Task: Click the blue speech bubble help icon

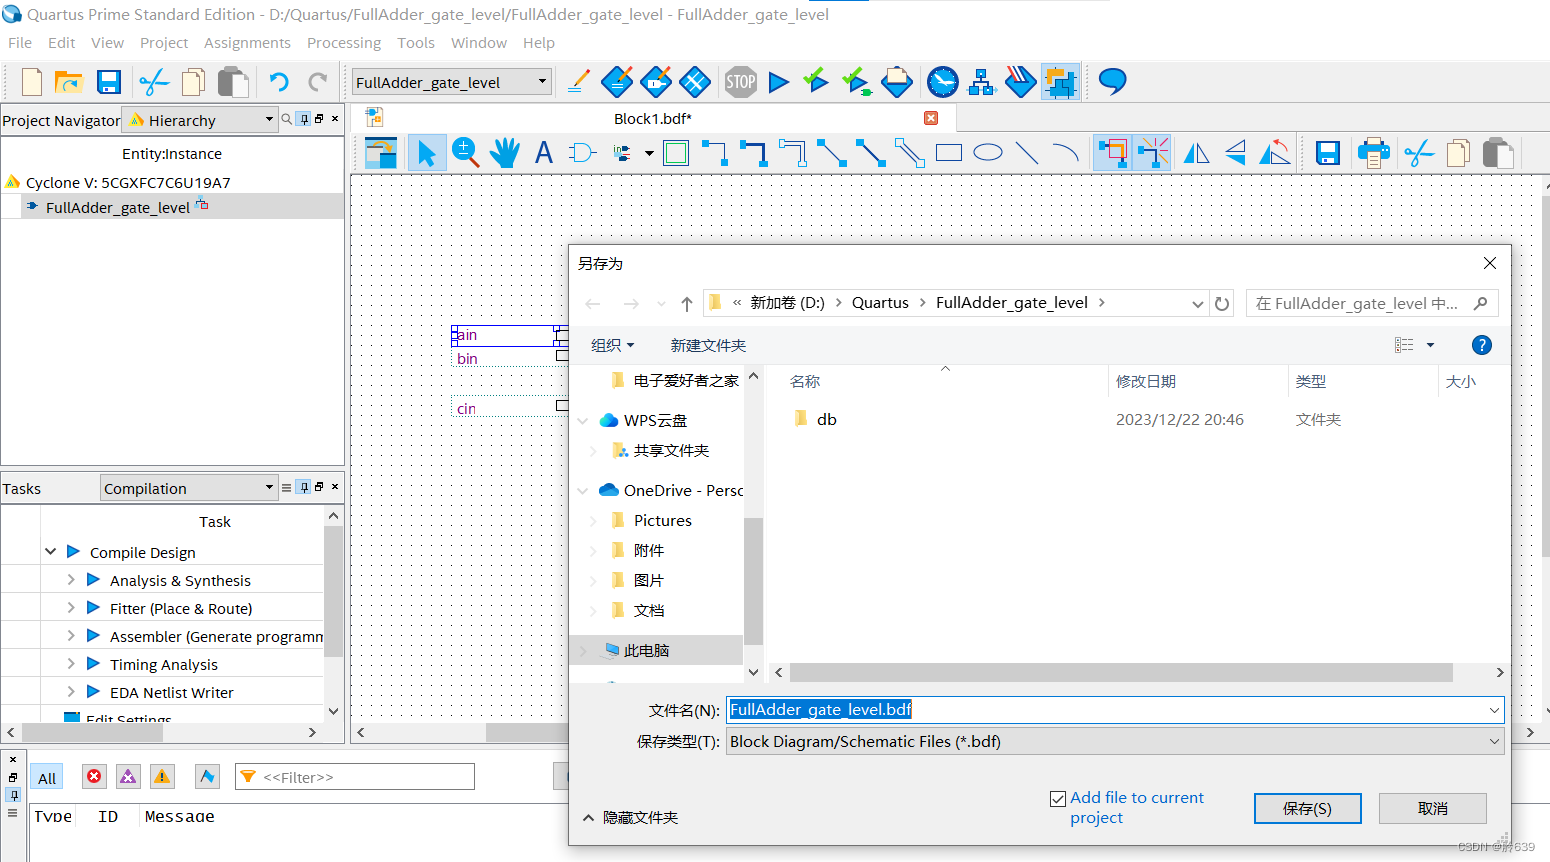Action: (x=1112, y=82)
